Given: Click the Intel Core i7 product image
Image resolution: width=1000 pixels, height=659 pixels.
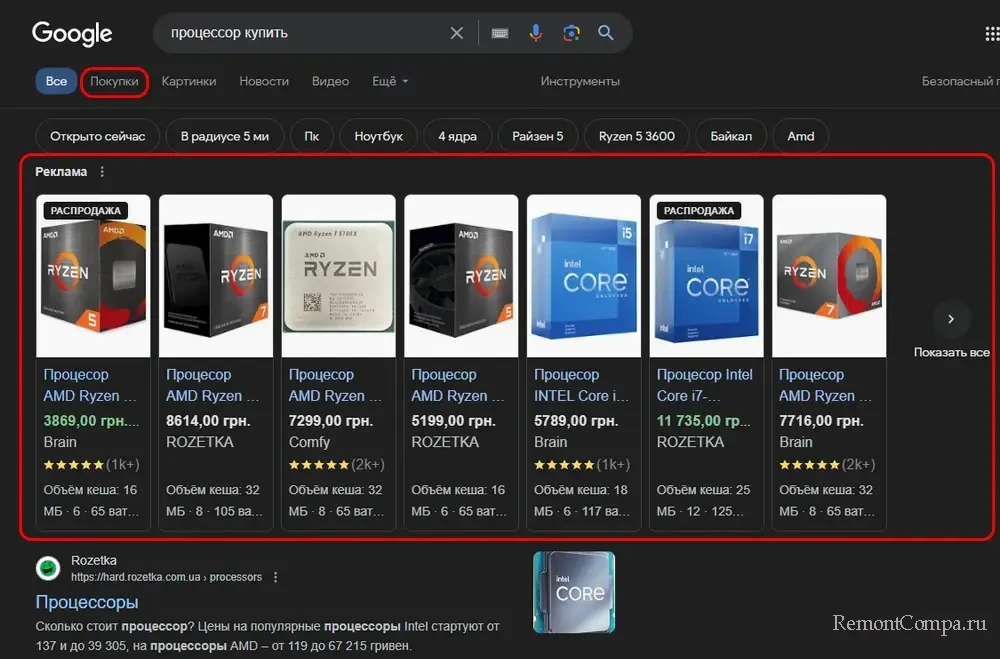Looking at the screenshot, I should pos(707,277).
